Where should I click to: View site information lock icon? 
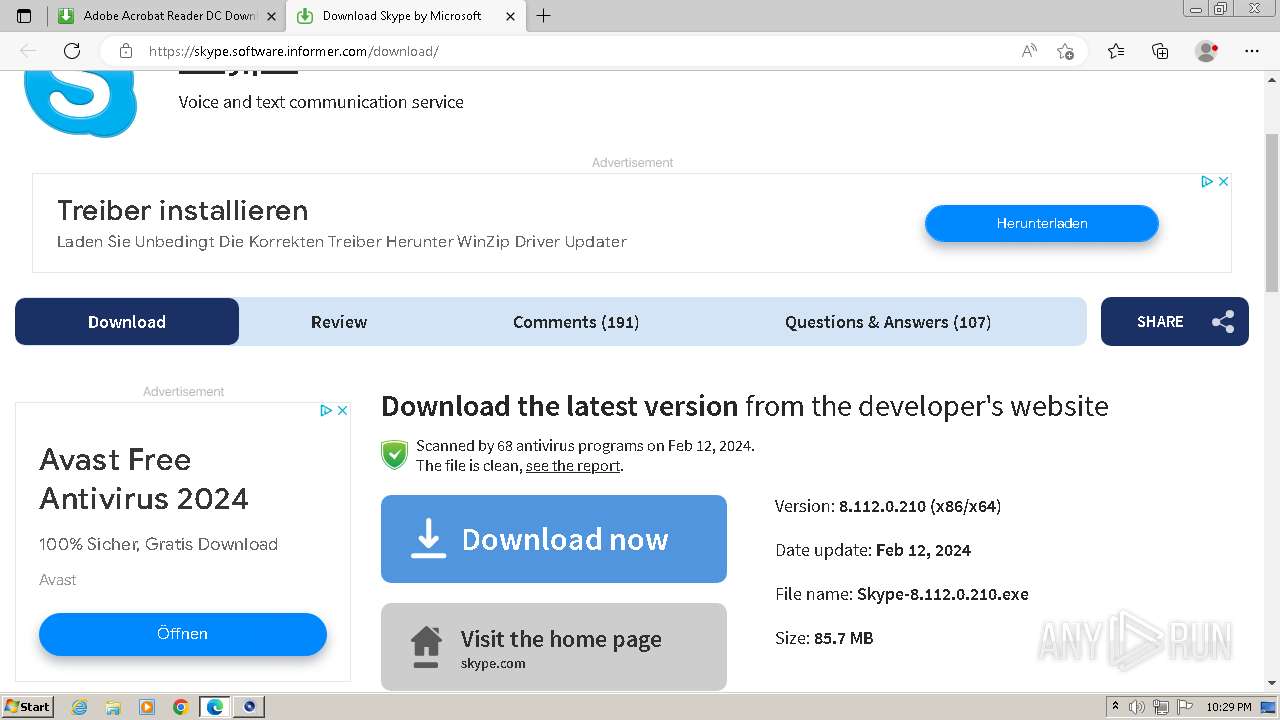125,51
